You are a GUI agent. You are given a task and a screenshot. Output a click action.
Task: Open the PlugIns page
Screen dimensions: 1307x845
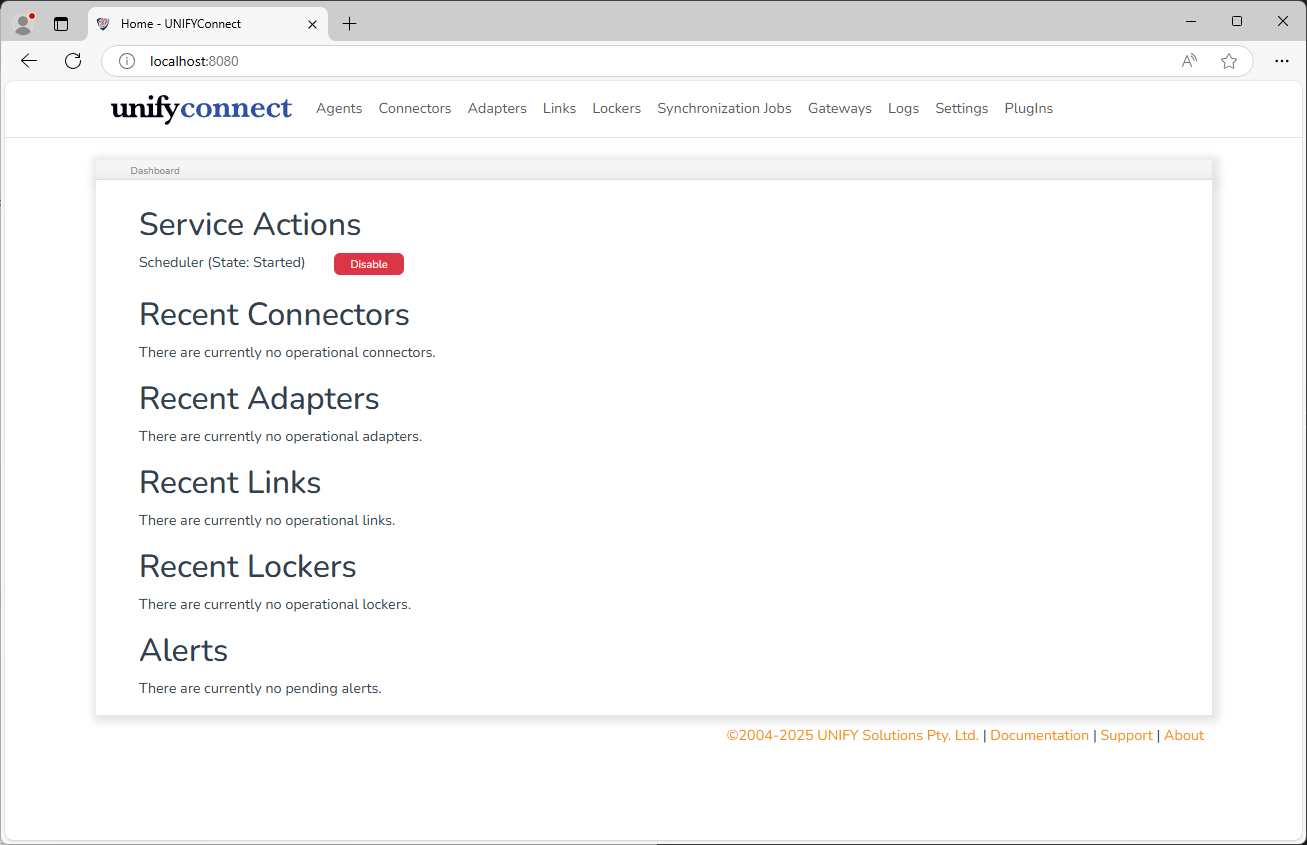click(x=1029, y=108)
